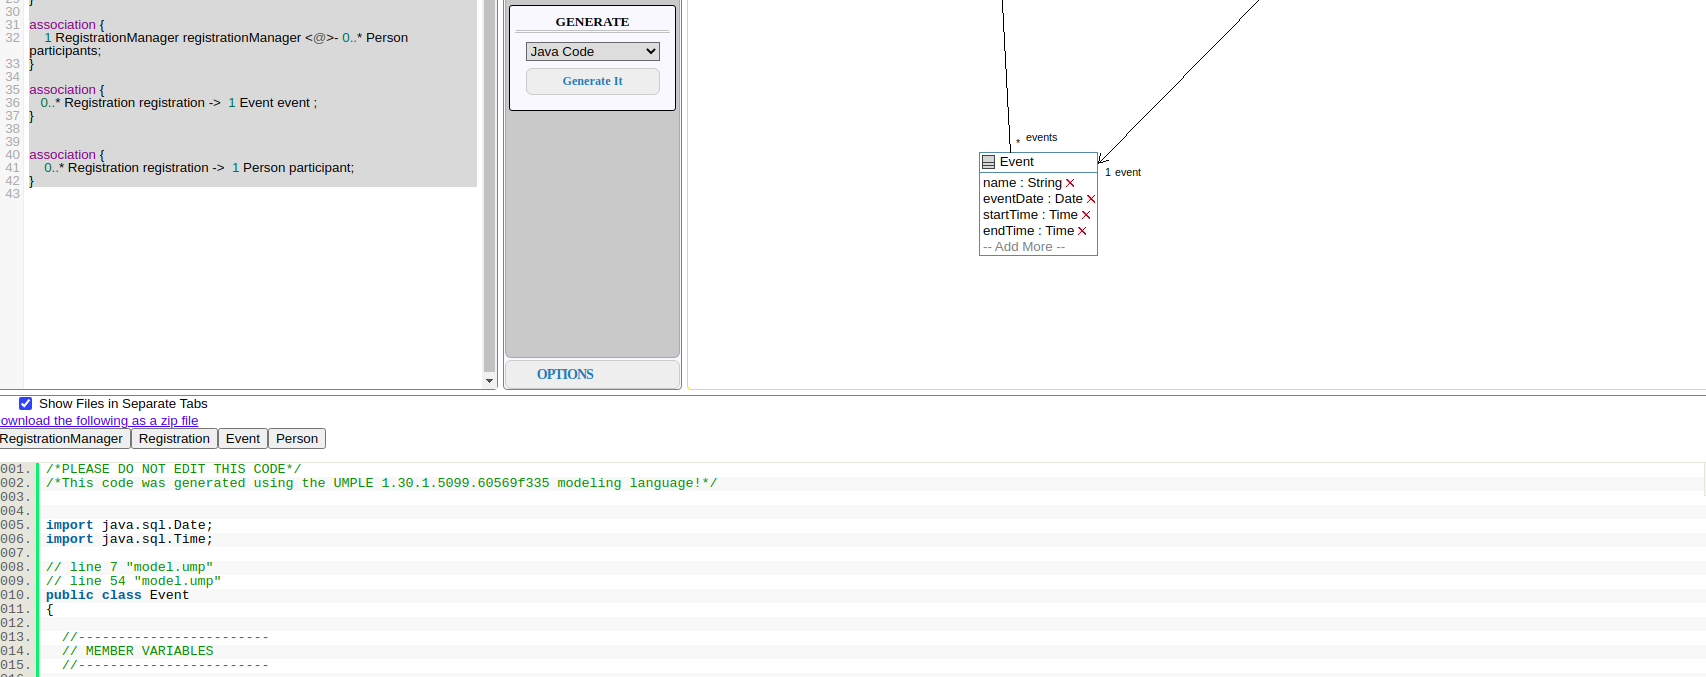
Task: Toggle Show Files in Separate Tabs
Action: tap(26, 404)
